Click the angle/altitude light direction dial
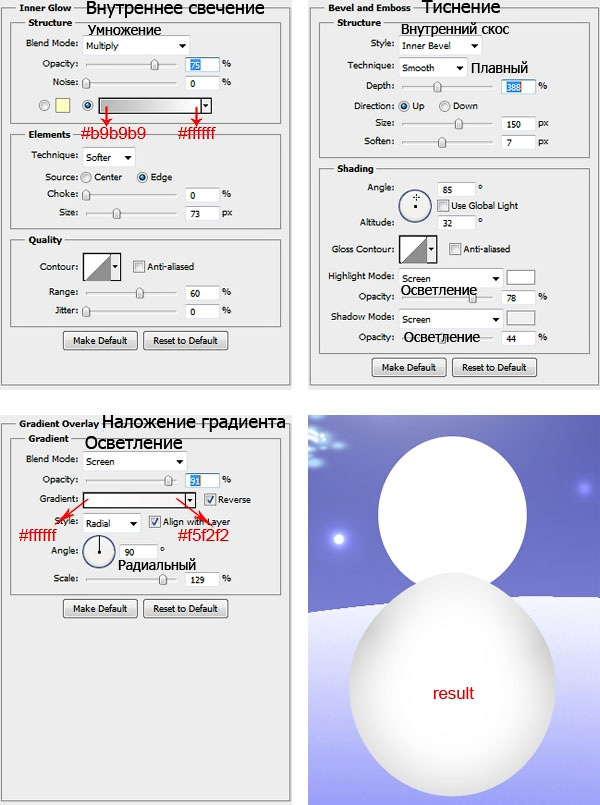The height and width of the screenshot is (805, 600). click(415, 206)
